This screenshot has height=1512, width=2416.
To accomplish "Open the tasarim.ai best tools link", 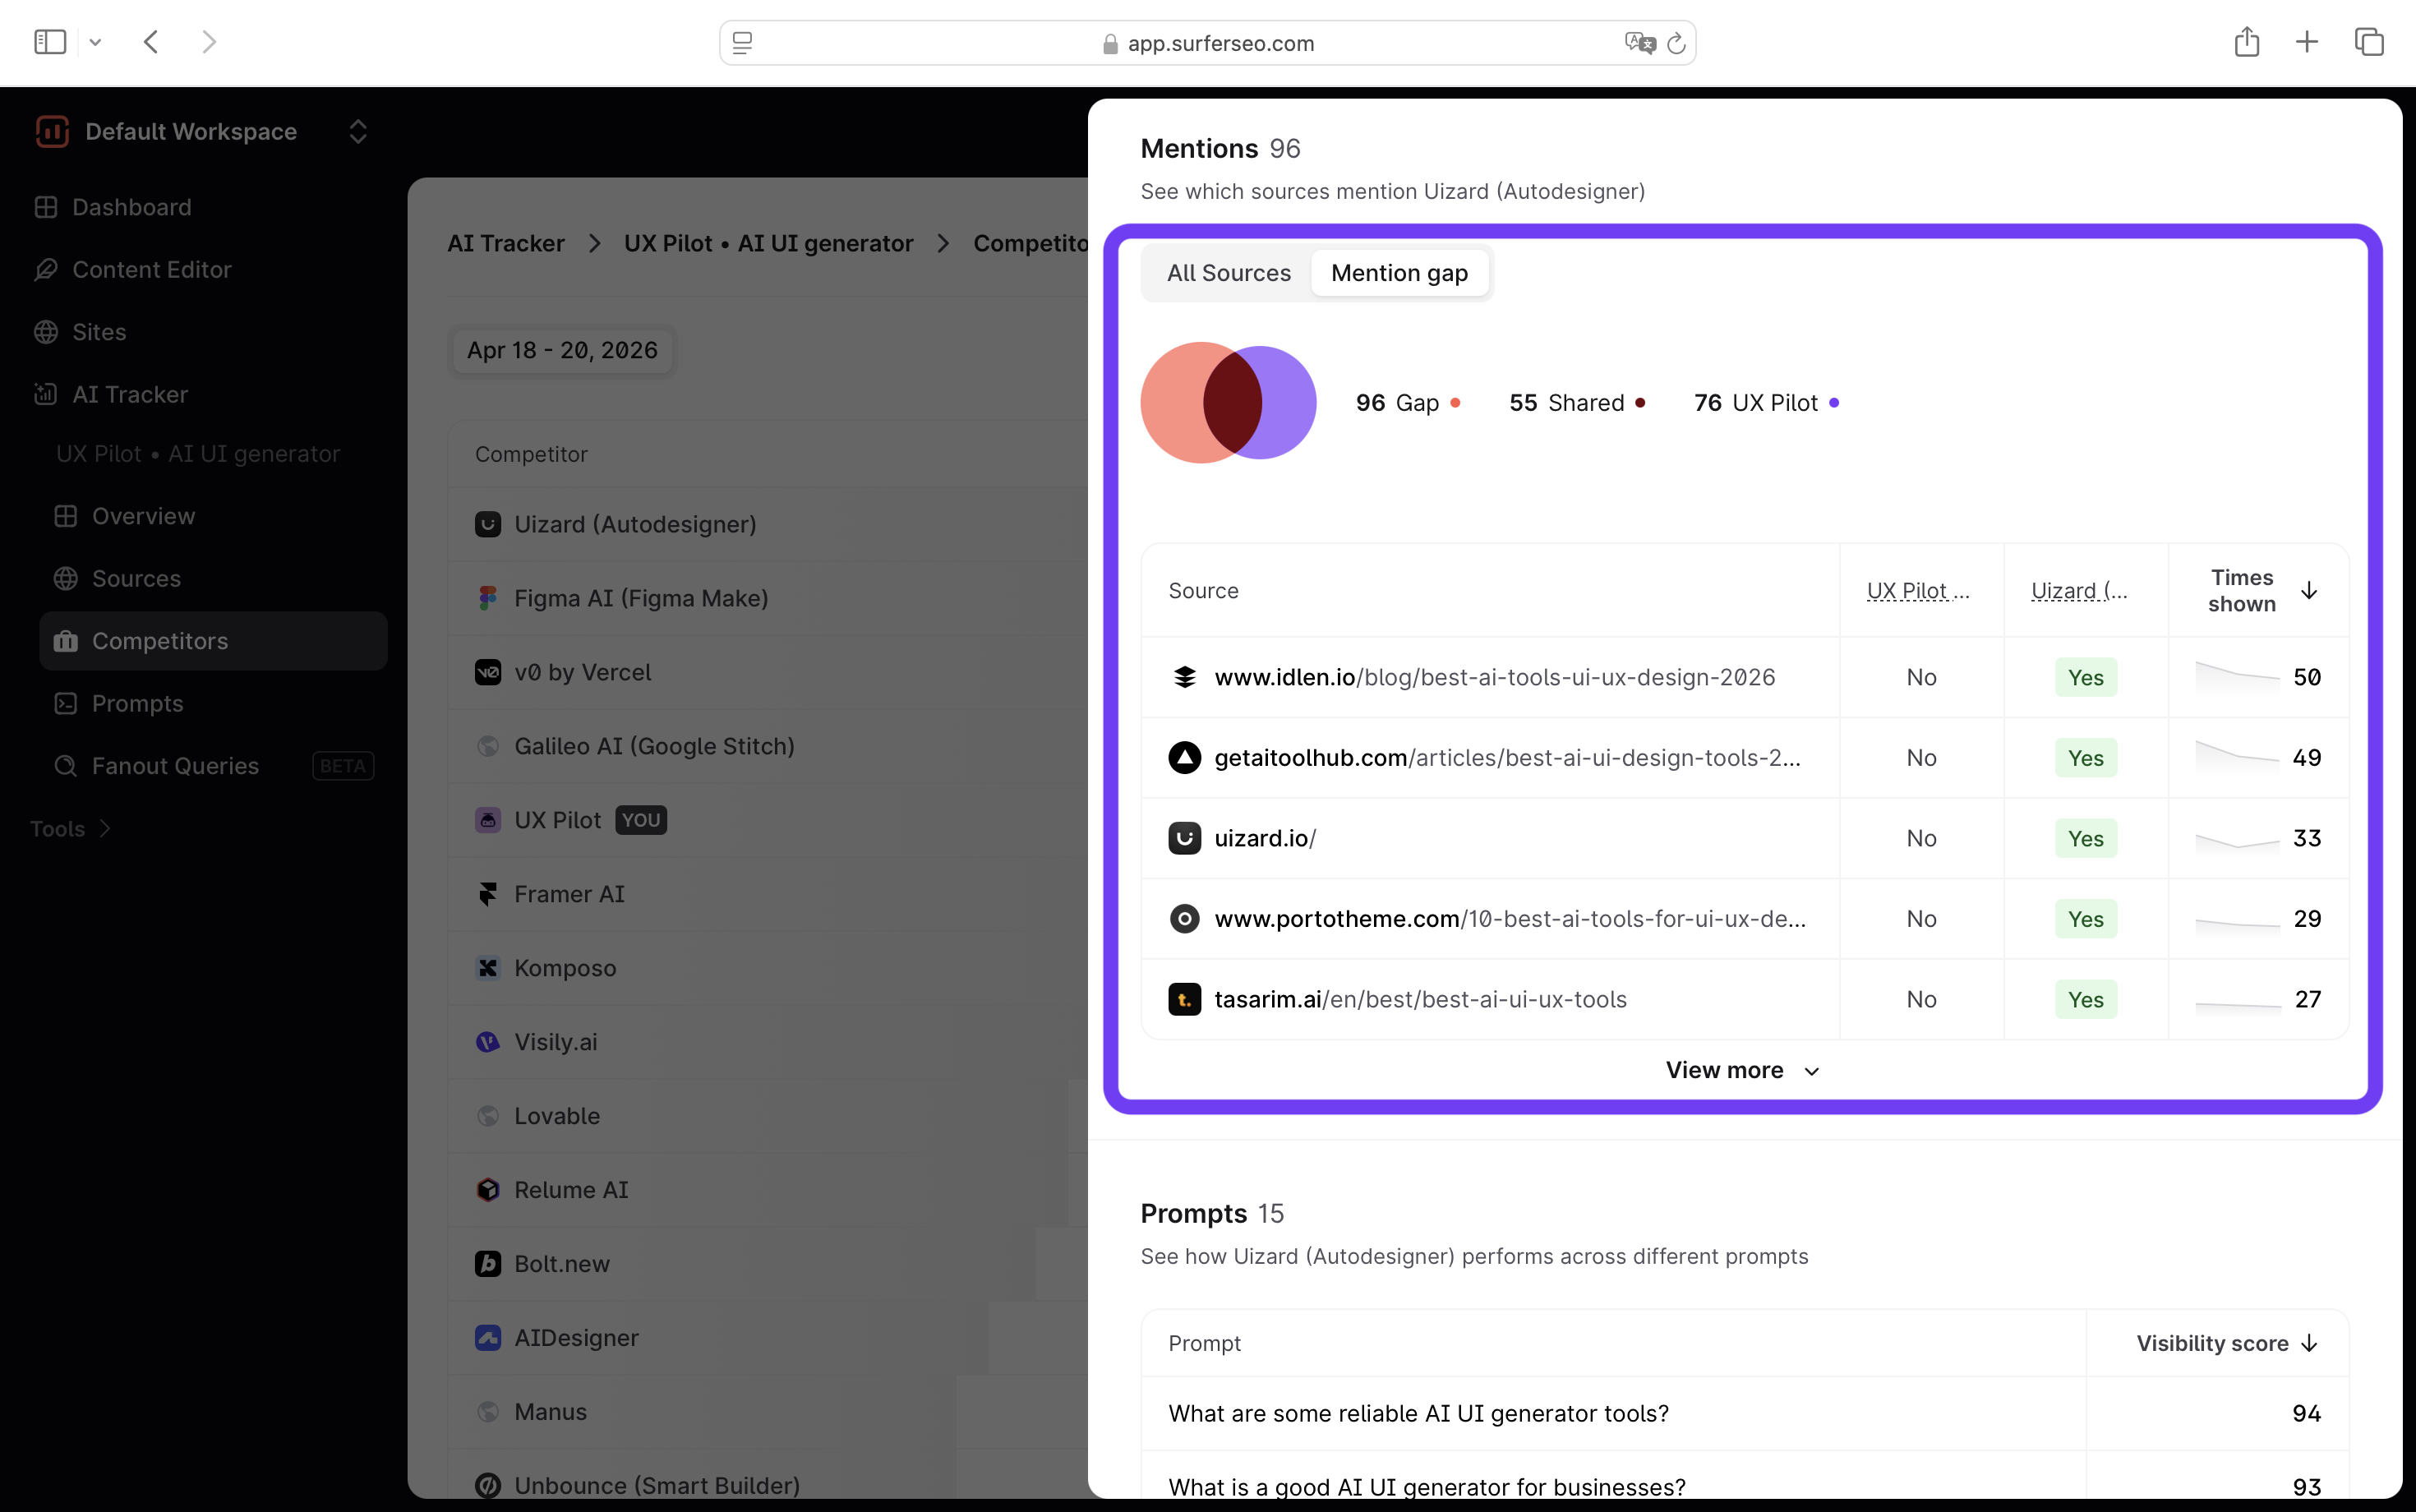I will point(1420,999).
